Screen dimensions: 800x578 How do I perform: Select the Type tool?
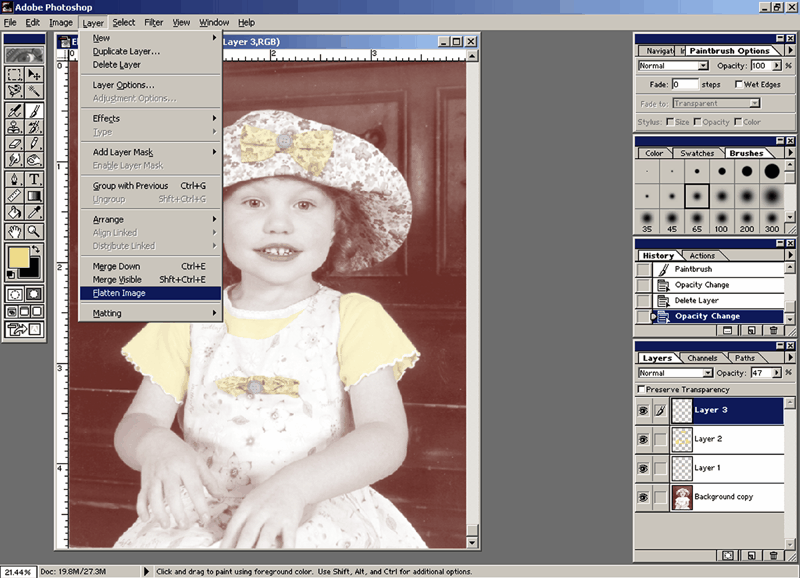click(x=35, y=180)
